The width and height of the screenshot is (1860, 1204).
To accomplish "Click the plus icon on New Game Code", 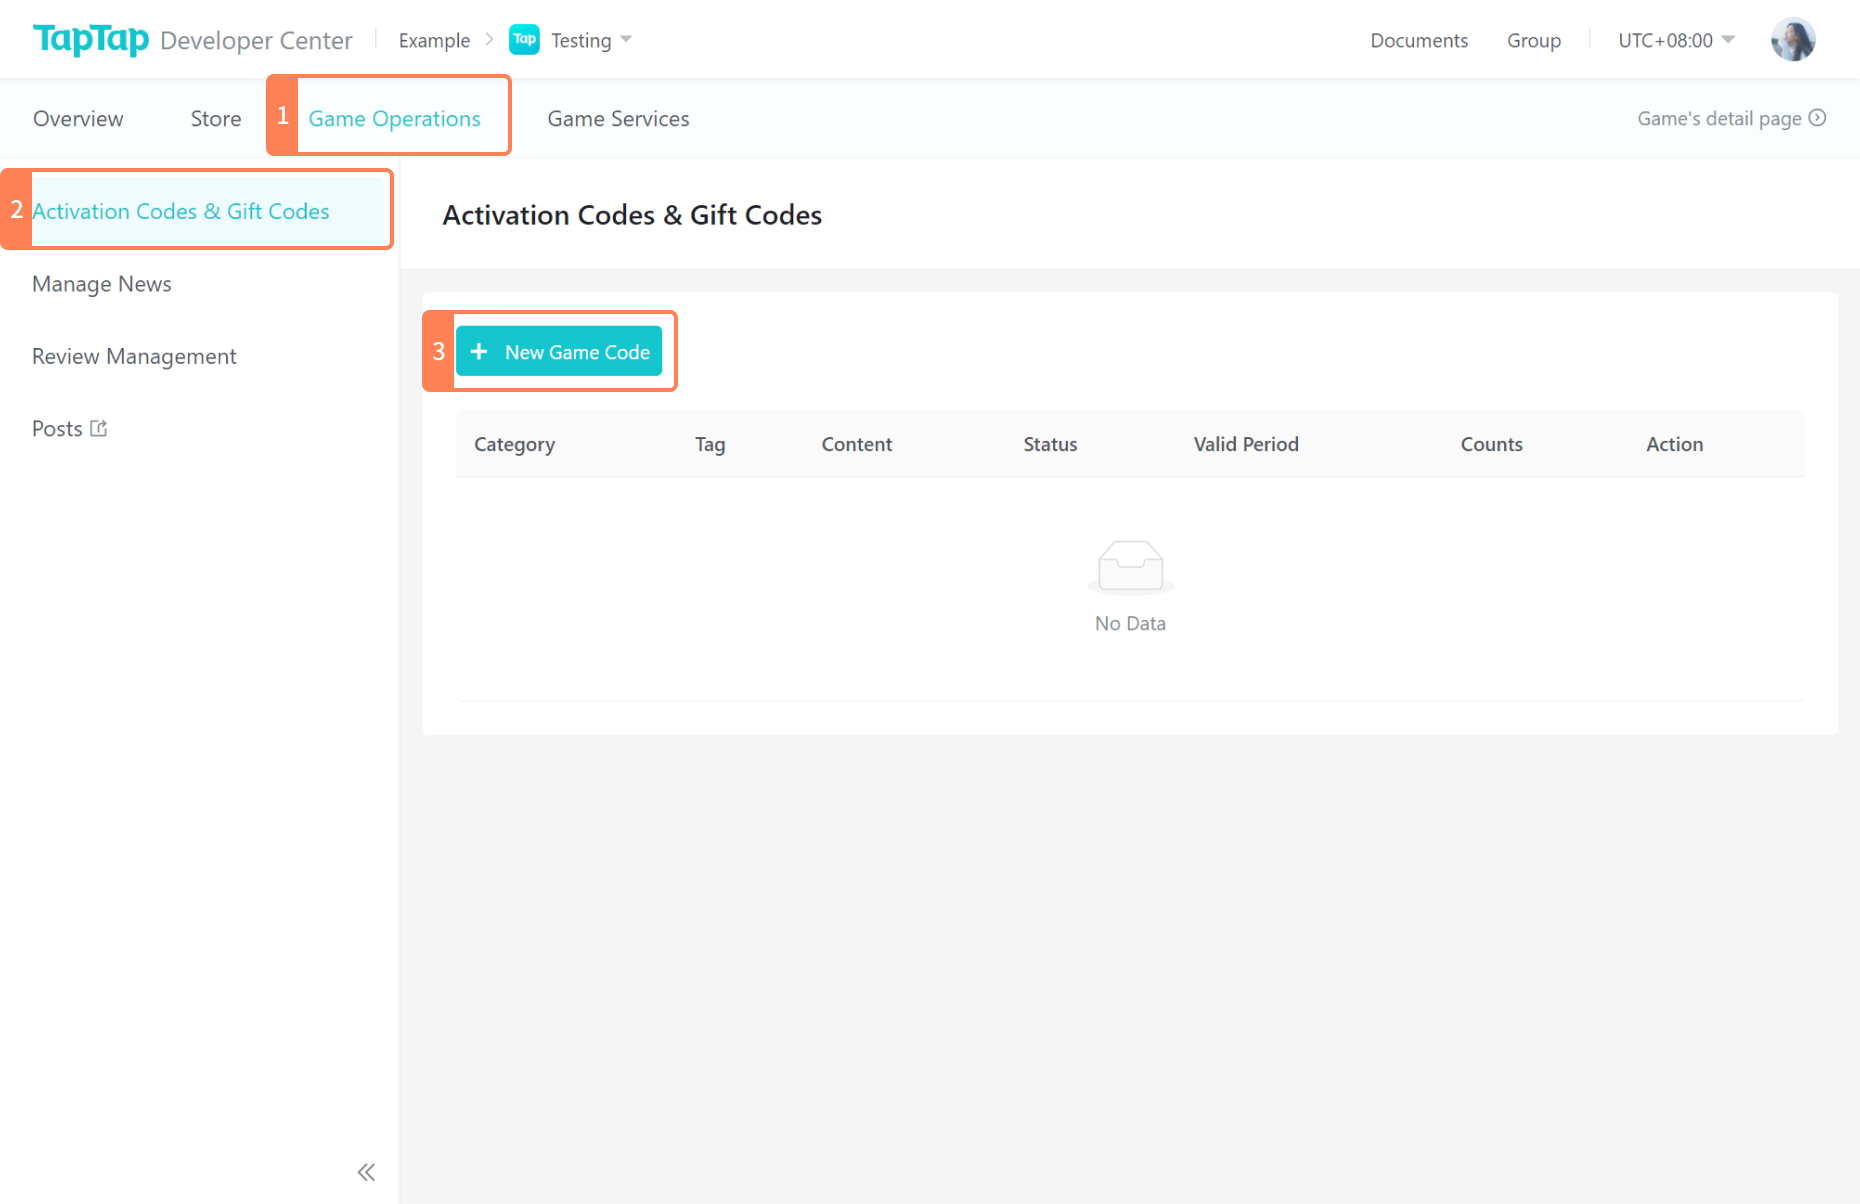I will point(479,352).
